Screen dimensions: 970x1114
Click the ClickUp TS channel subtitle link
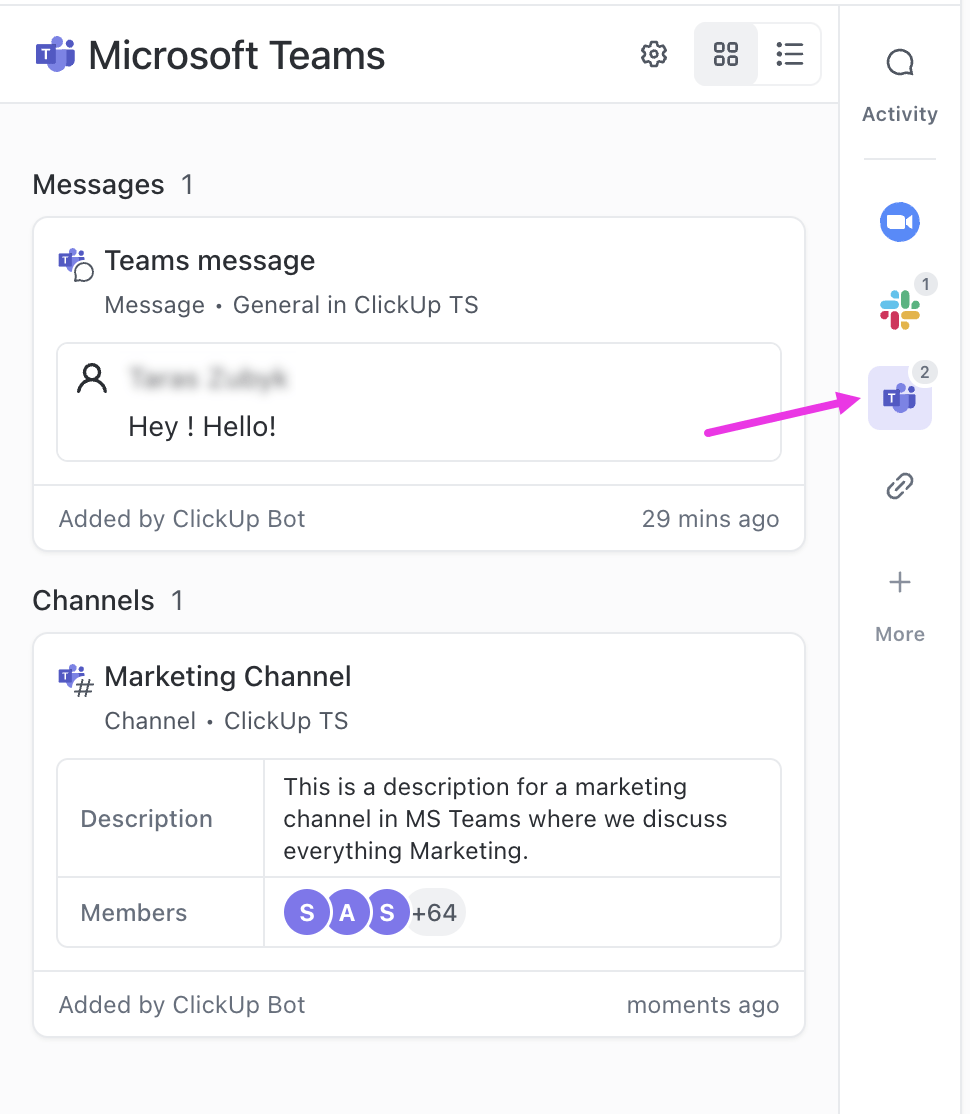coord(287,720)
